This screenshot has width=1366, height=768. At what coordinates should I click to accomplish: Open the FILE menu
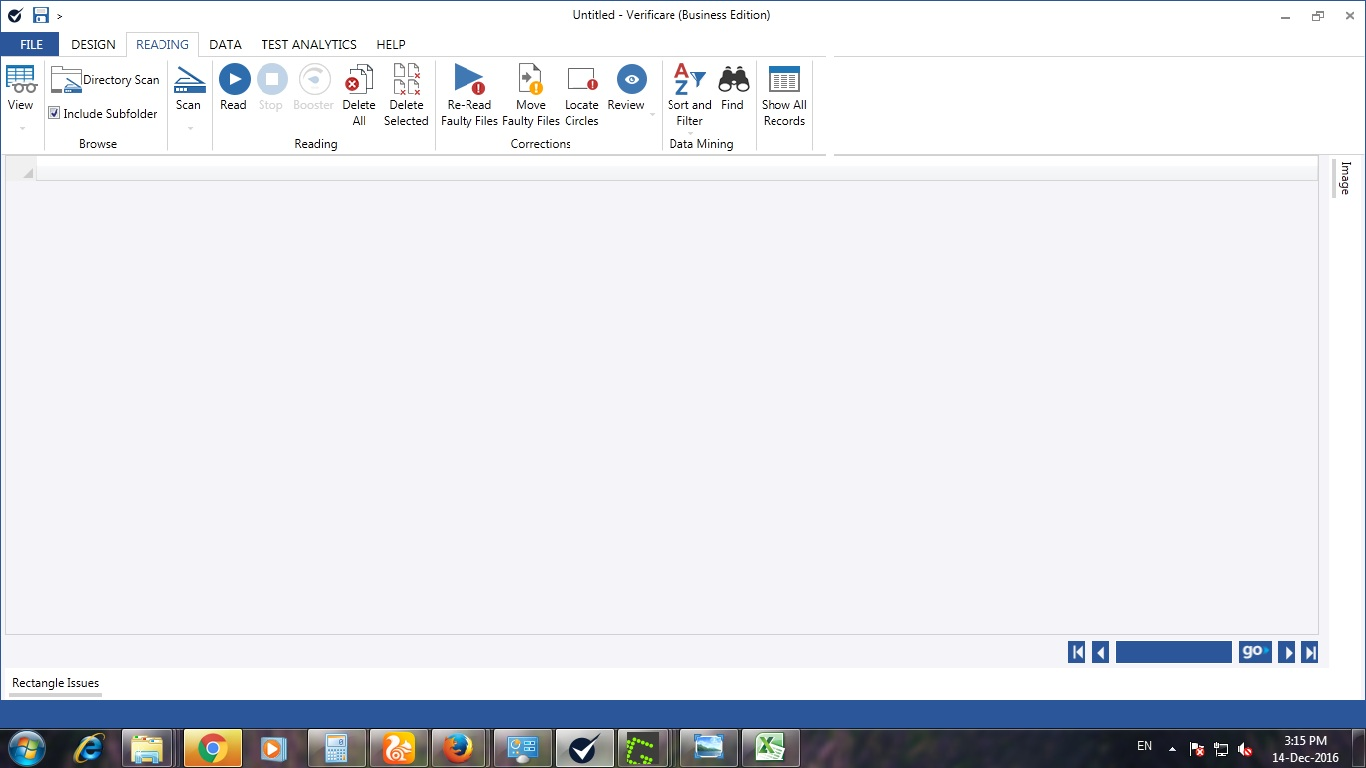[31, 45]
